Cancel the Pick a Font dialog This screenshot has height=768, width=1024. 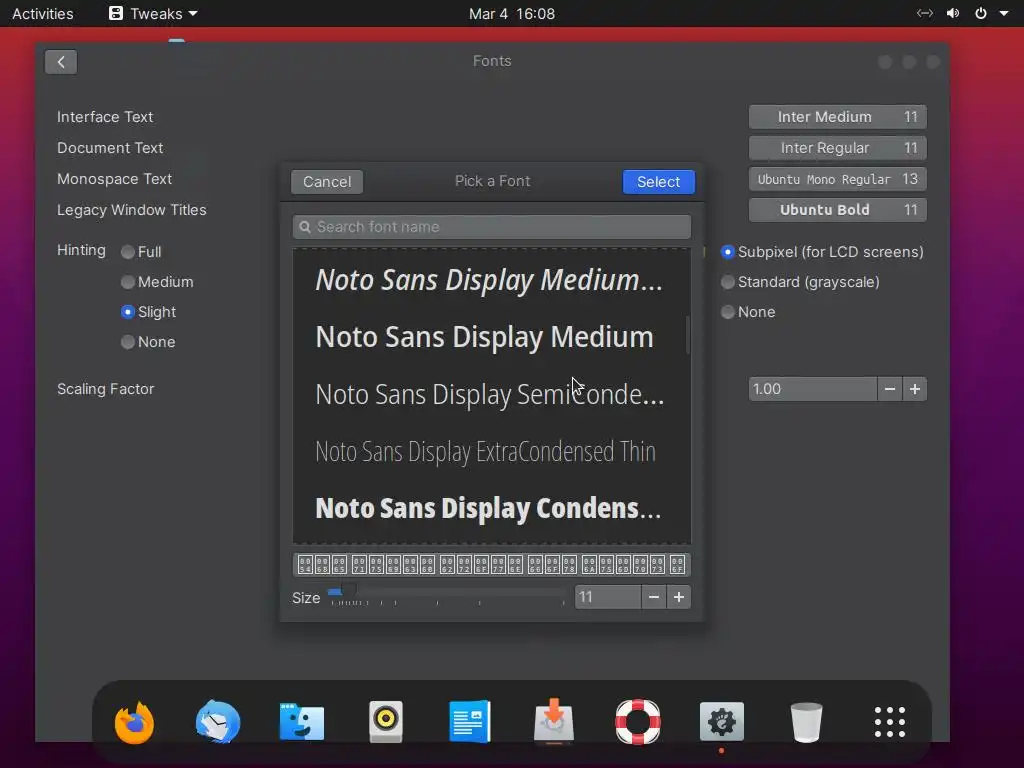(x=327, y=182)
